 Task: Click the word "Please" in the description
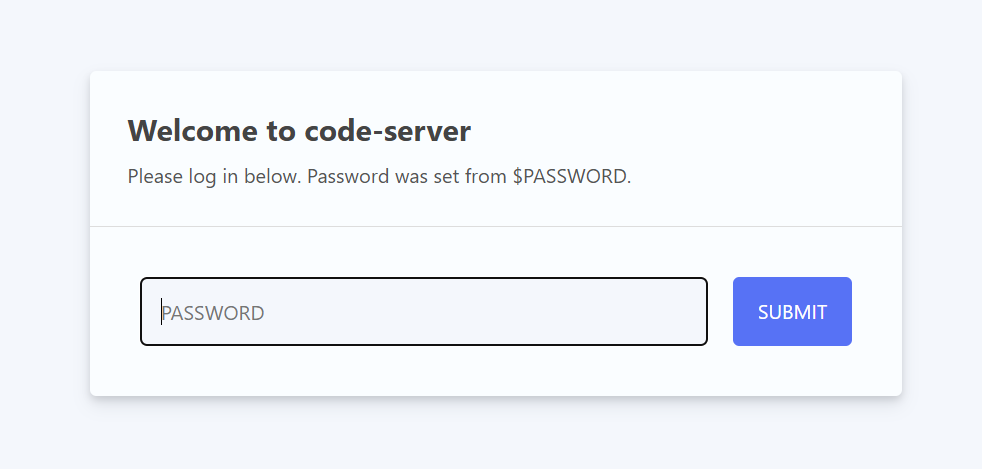(x=155, y=177)
